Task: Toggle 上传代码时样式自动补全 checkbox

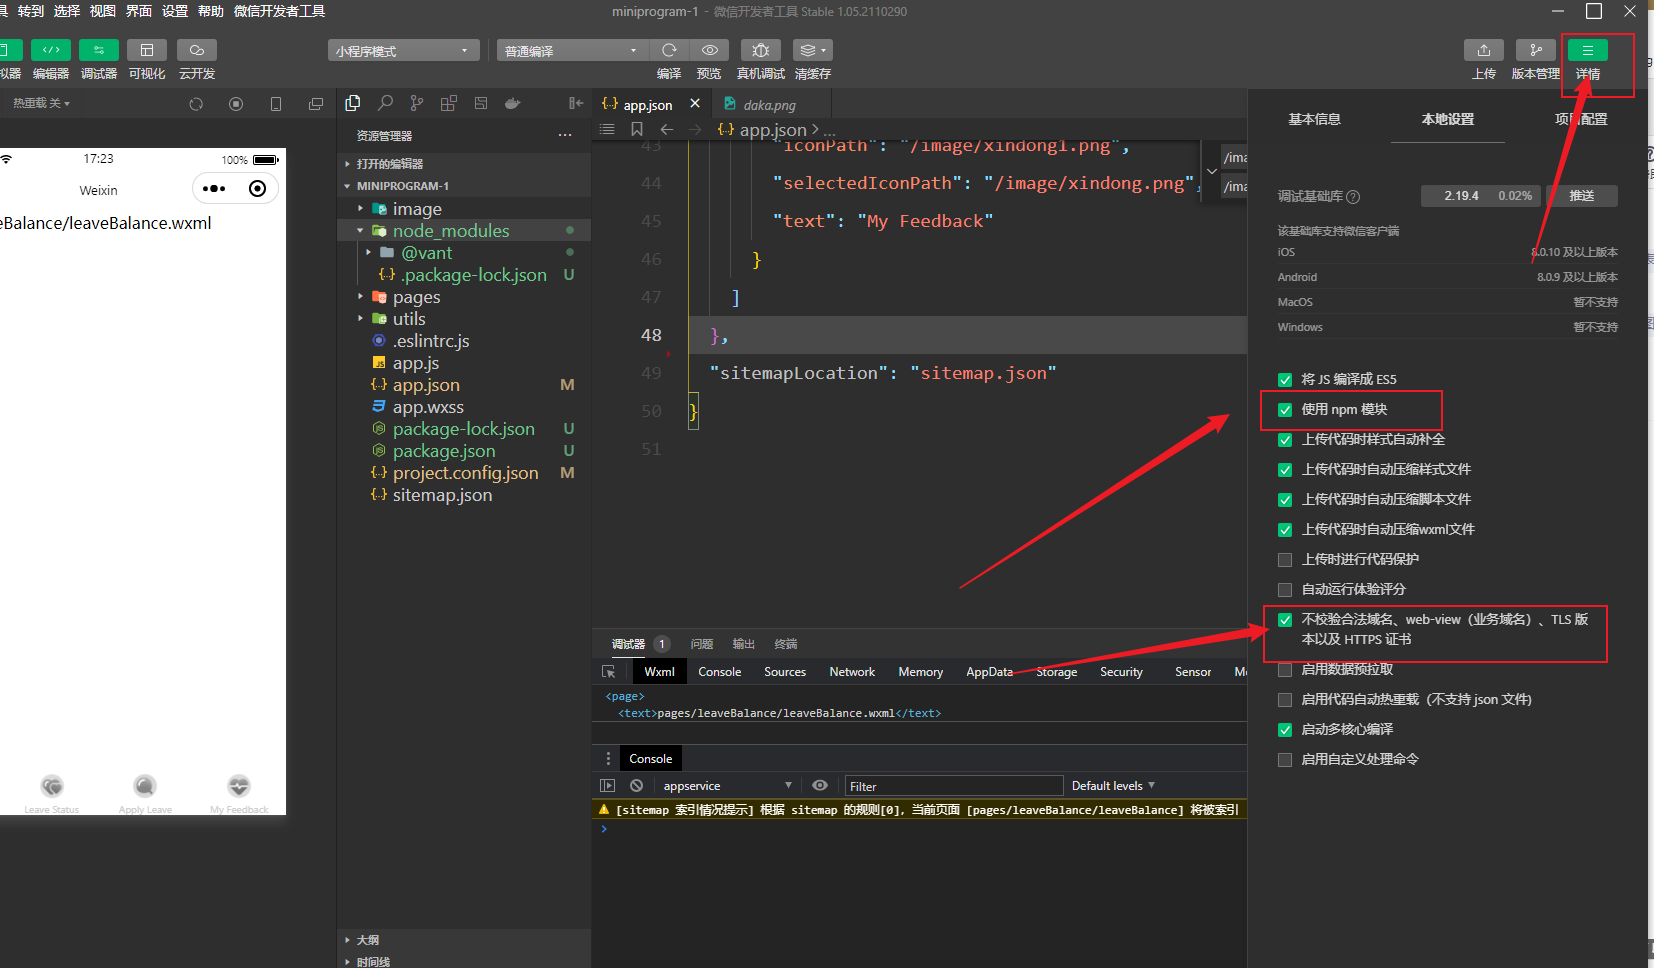Action: click(x=1285, y=440)
